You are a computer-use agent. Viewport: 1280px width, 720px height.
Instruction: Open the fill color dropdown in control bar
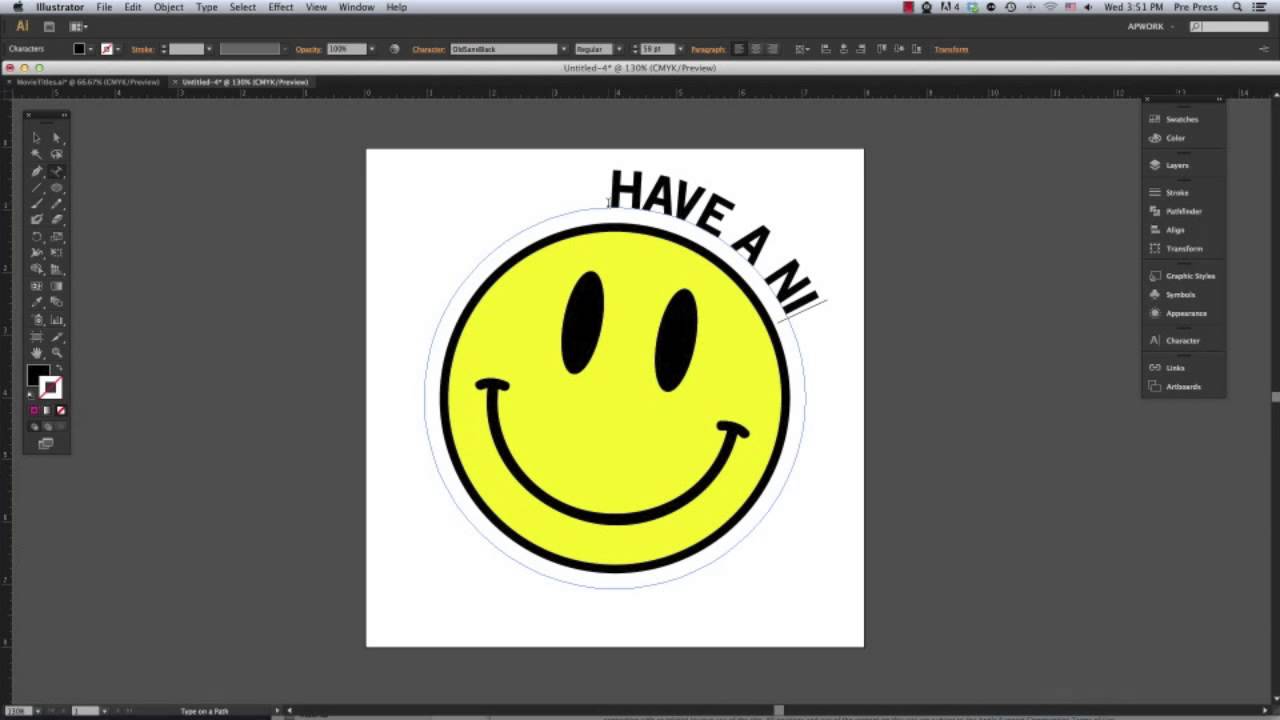point(90,49)
